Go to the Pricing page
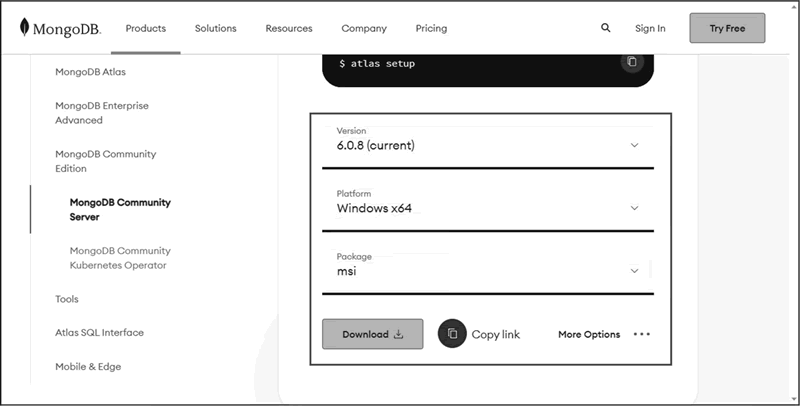800x406 pixels. pyautogui.click(x=431, y=29)
